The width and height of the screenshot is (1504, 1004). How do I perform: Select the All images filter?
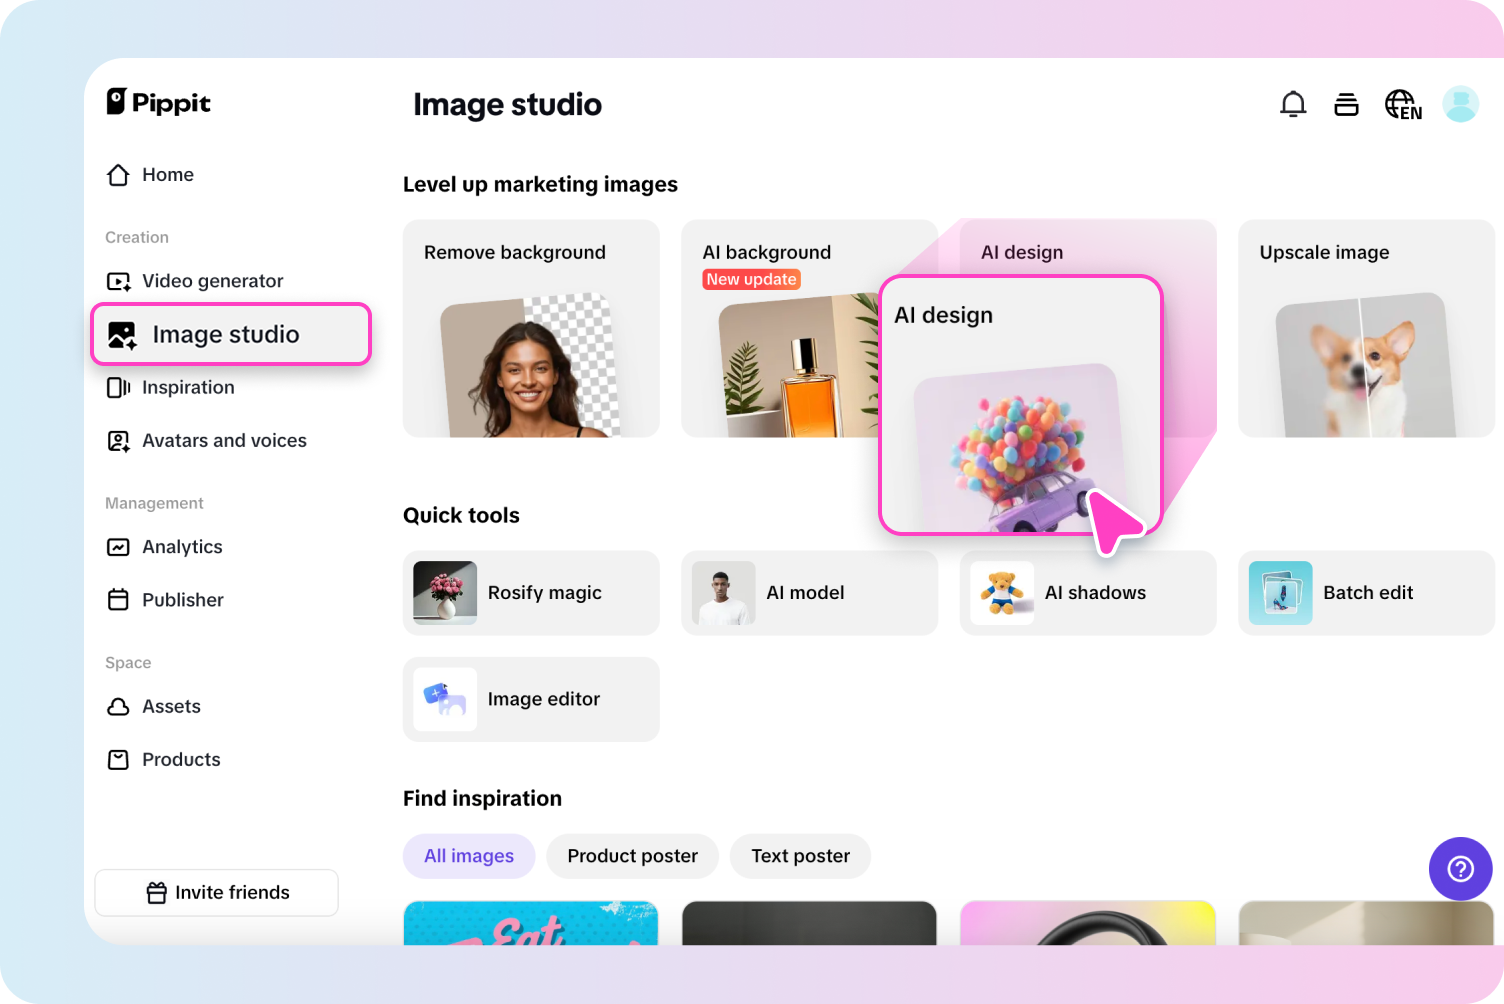[x=468, y=856]
